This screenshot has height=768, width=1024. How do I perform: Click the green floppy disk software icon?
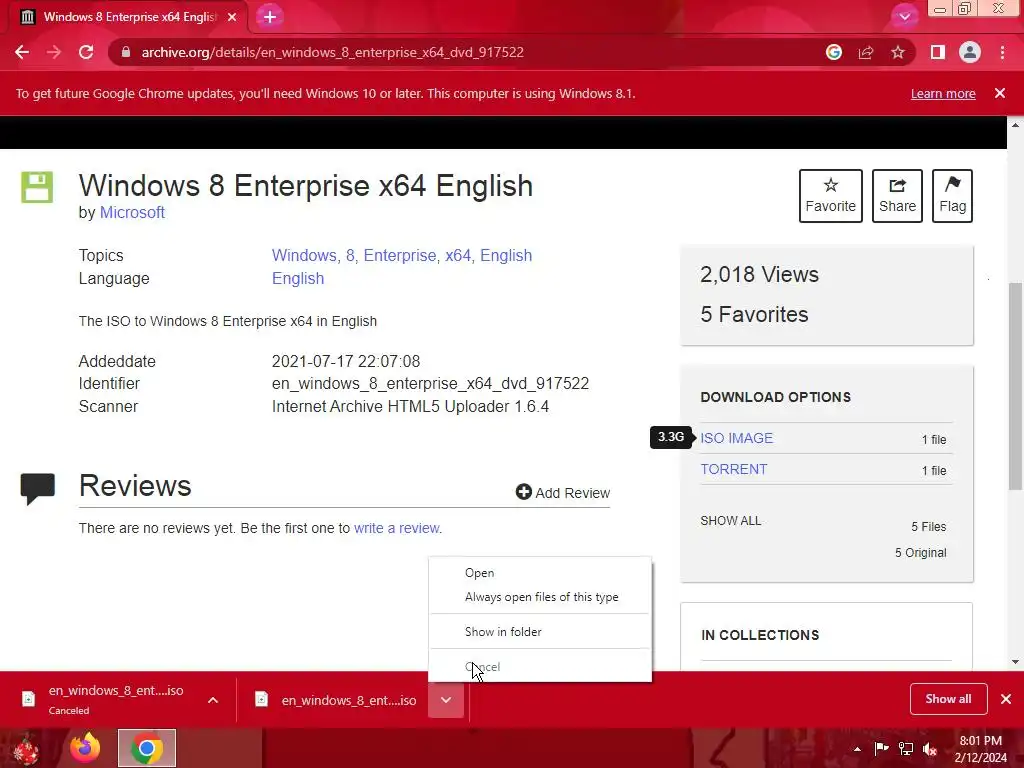pos(37,187)
